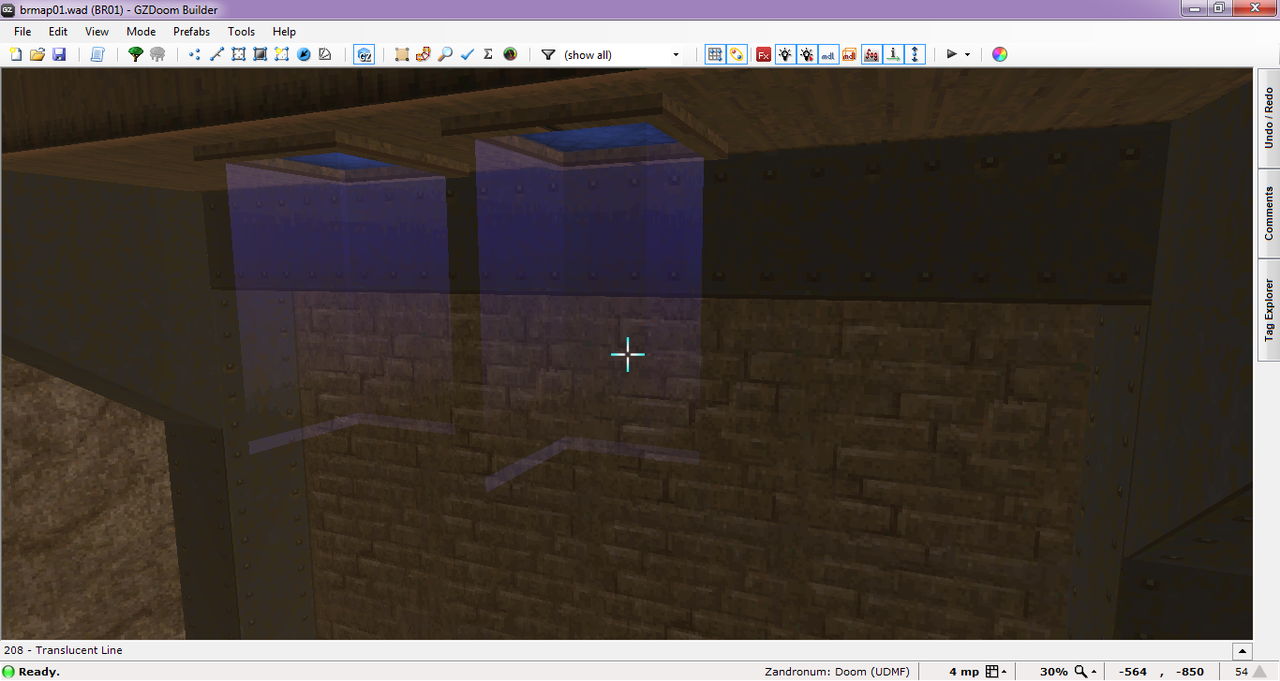This screenshot has width=1280, height=681.
Task: Click the tan square sector icon
Action: (x=401, y=54)
